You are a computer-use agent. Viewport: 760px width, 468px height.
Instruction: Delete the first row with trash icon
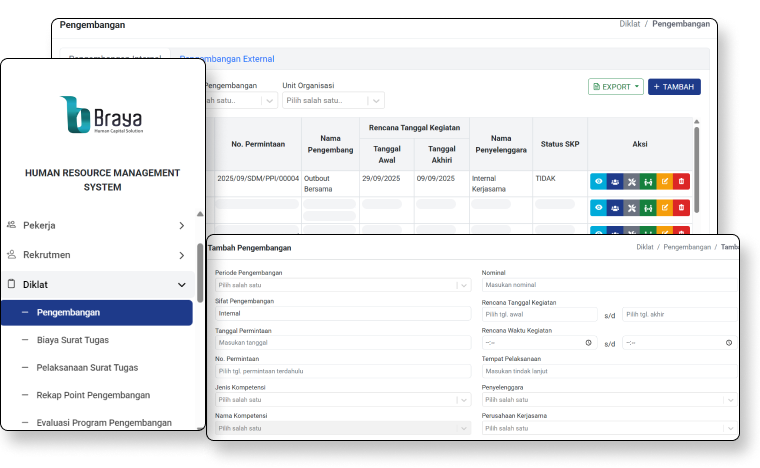point(681,181)
